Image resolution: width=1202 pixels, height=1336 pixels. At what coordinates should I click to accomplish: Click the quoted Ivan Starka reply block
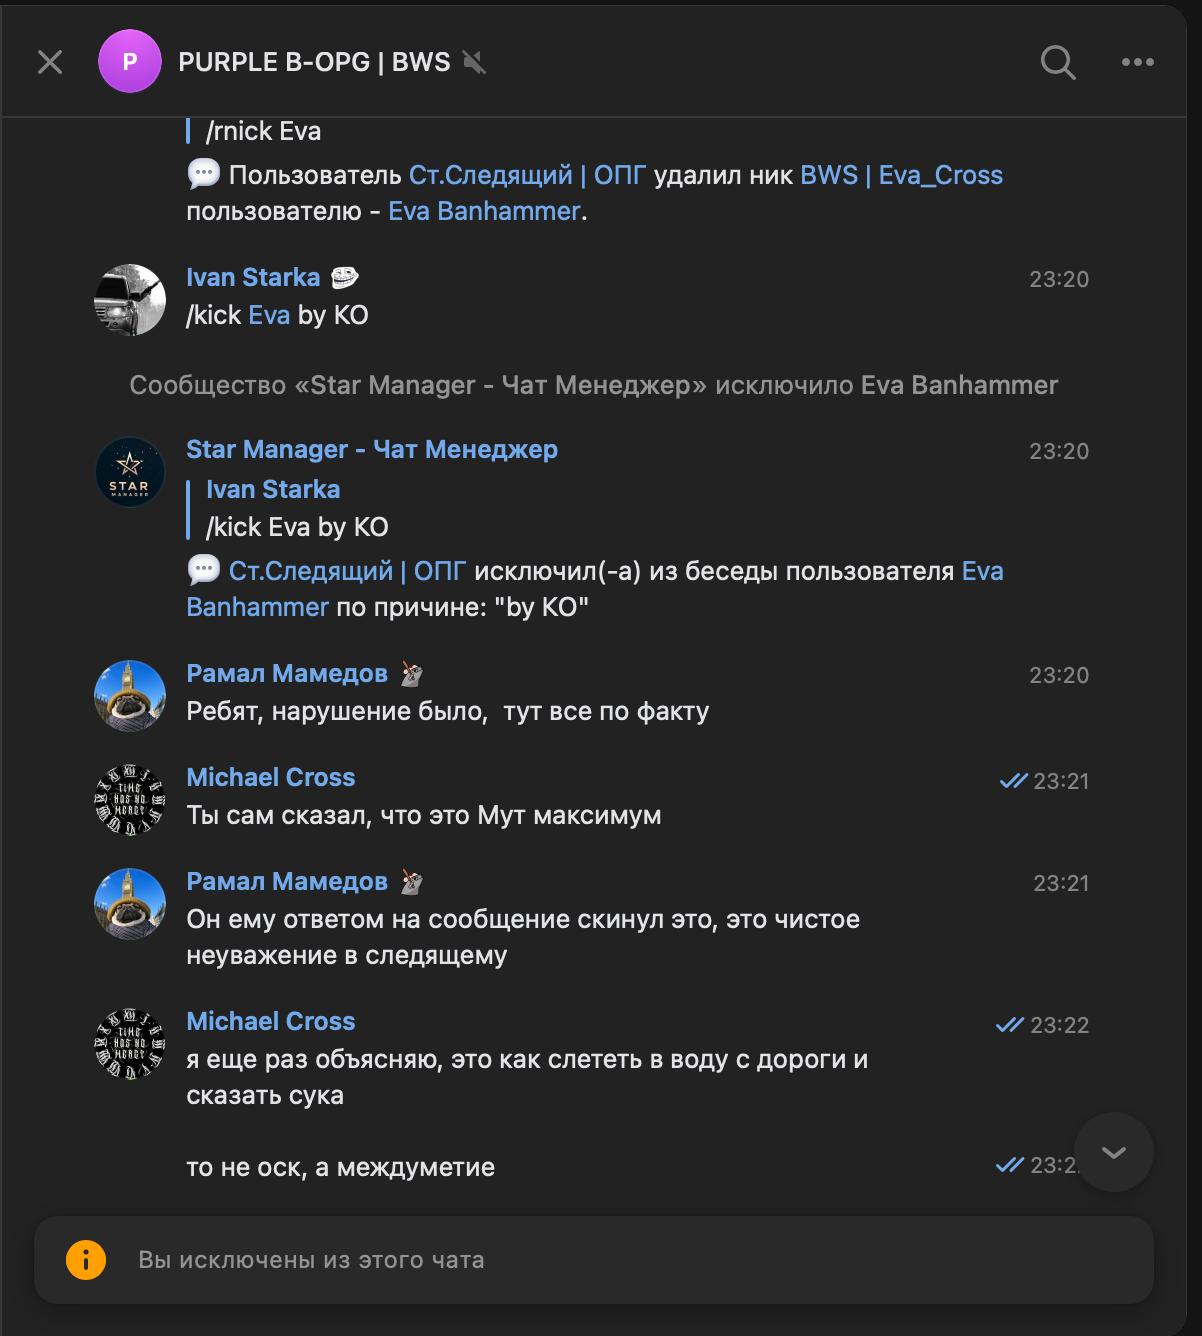[x=297, y=508]
